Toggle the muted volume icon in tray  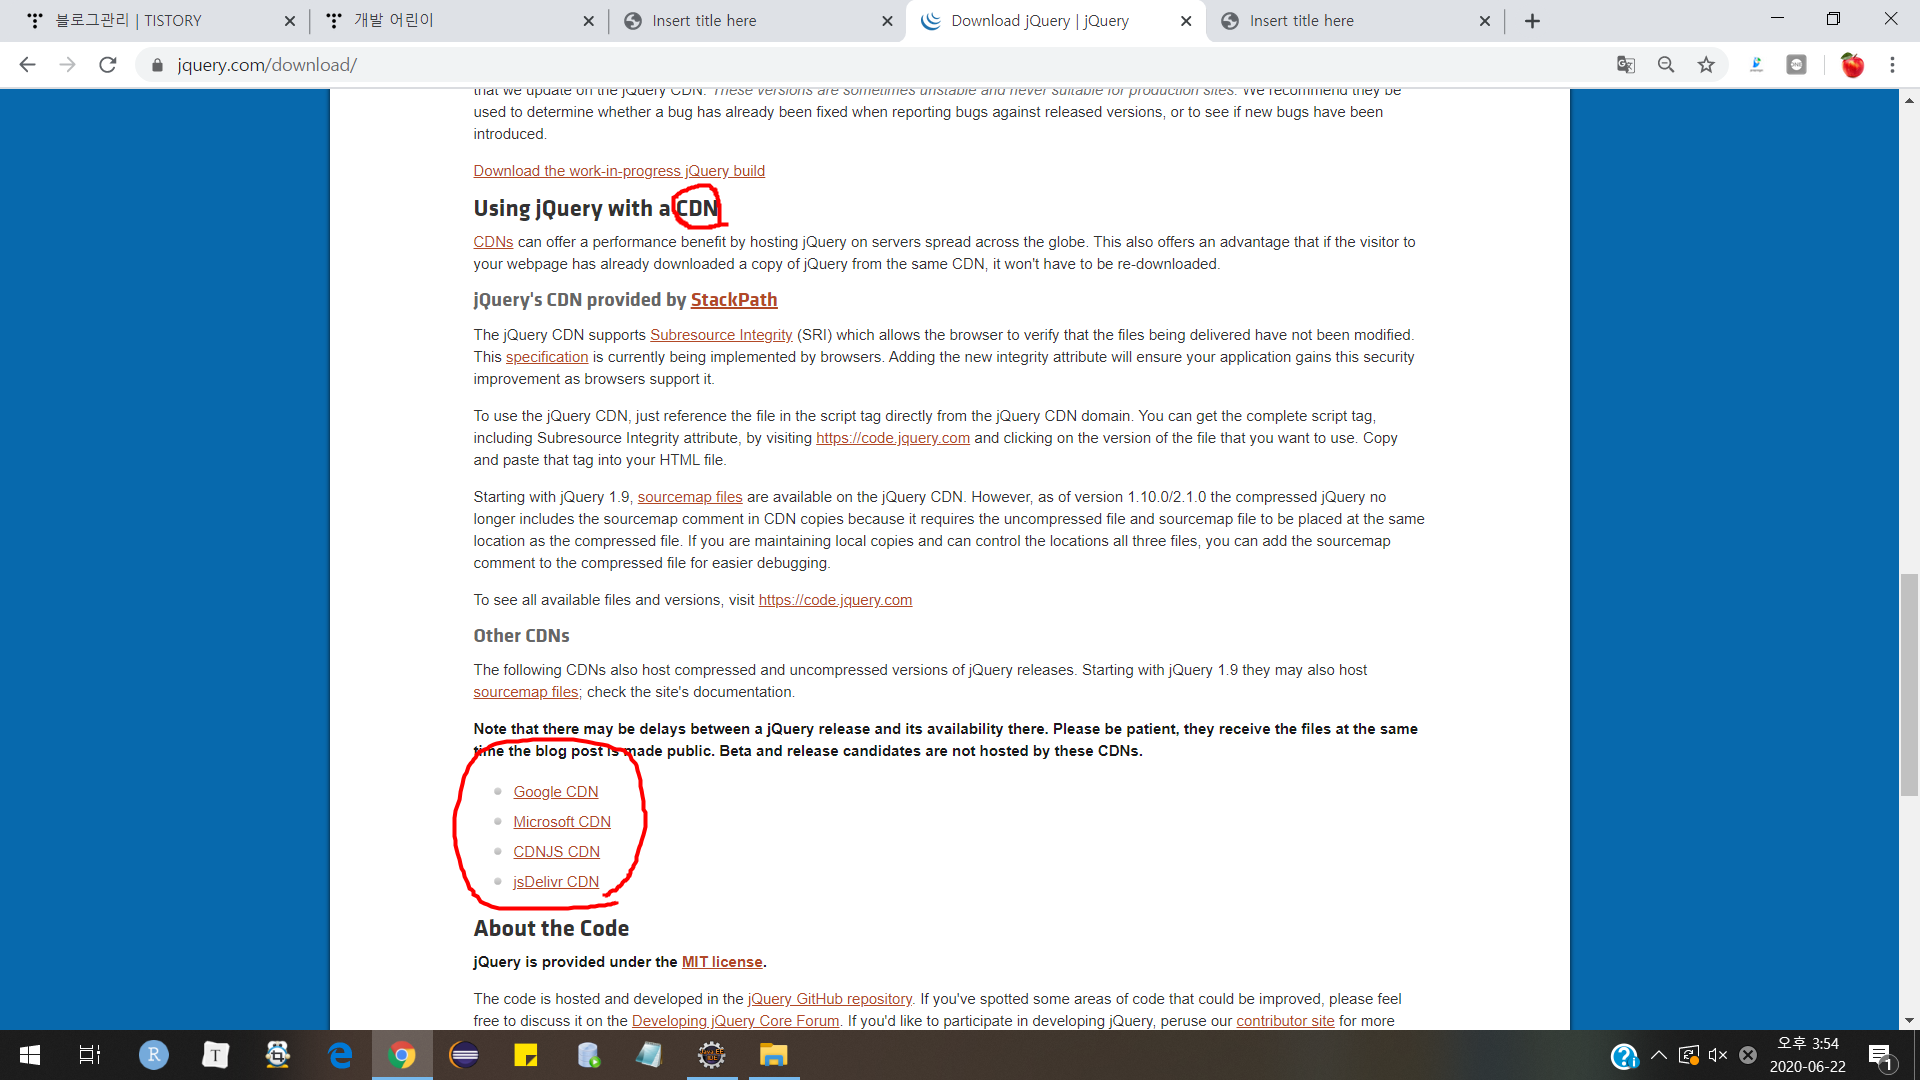click(x=1718, y=1055)
